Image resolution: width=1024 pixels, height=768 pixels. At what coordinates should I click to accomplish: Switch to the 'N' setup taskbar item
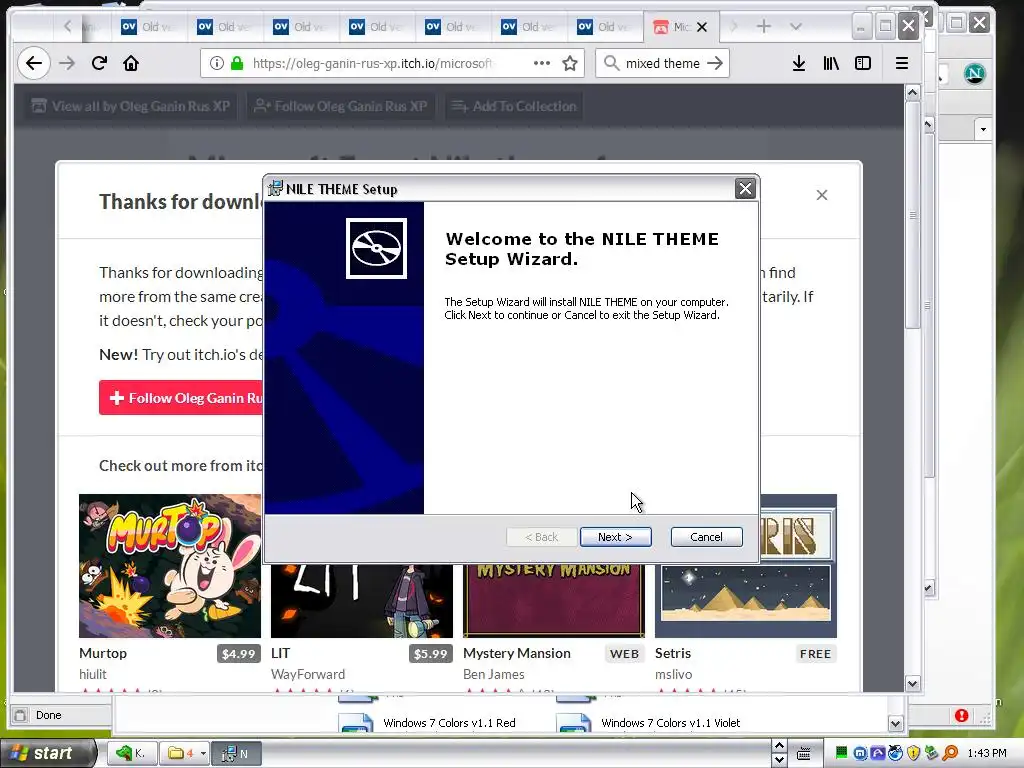pyautogui.click(x=236, y=754)
